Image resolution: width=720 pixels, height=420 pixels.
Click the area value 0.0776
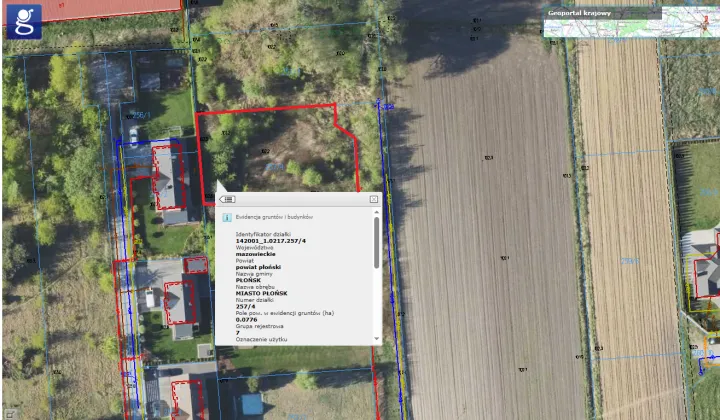pyautogui.click(x=247, y=319)
